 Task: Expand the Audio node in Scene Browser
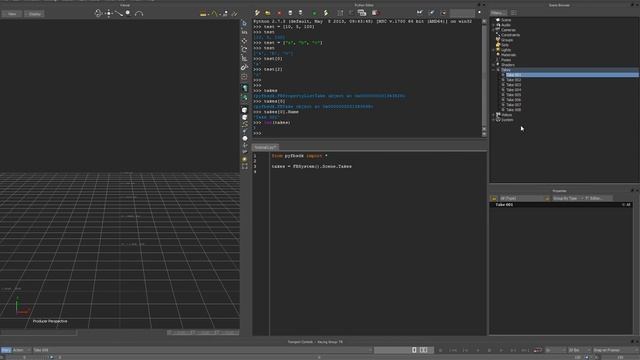(493, 25)
